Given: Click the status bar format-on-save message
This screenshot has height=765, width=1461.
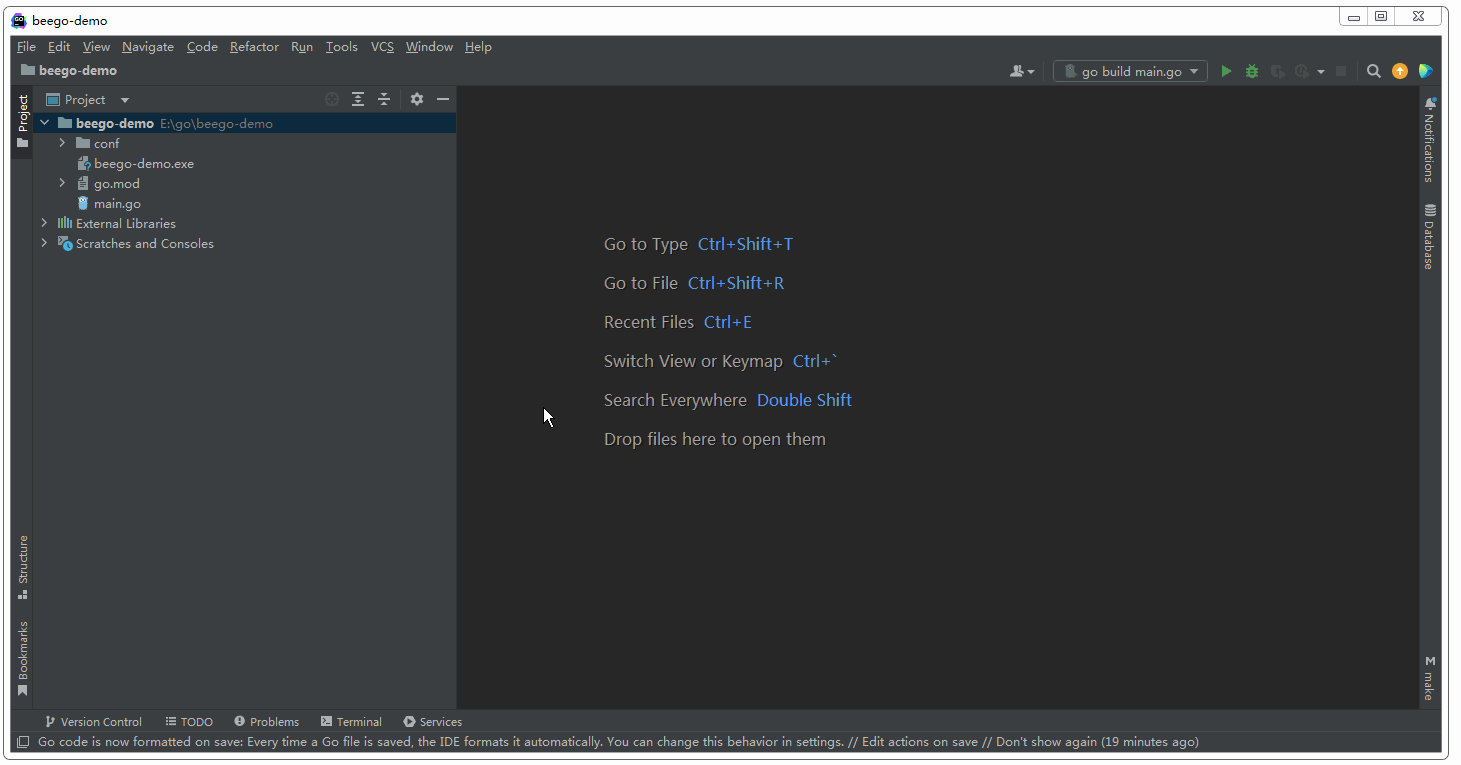Looking at the screenshot, I should coord(618,742).
